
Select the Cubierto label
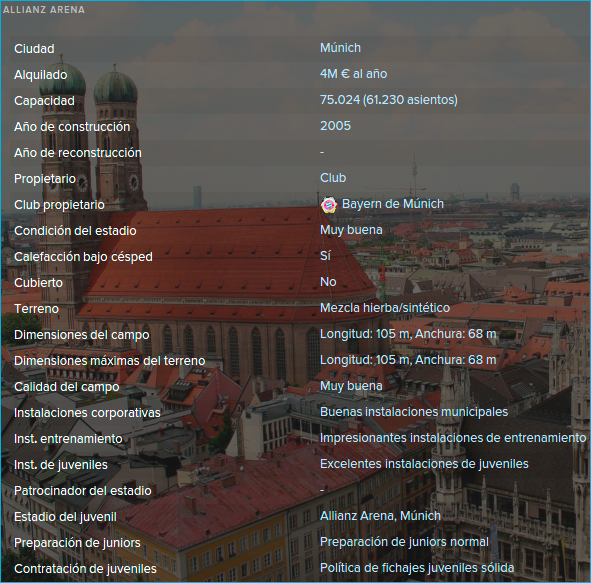pos(38,283)
